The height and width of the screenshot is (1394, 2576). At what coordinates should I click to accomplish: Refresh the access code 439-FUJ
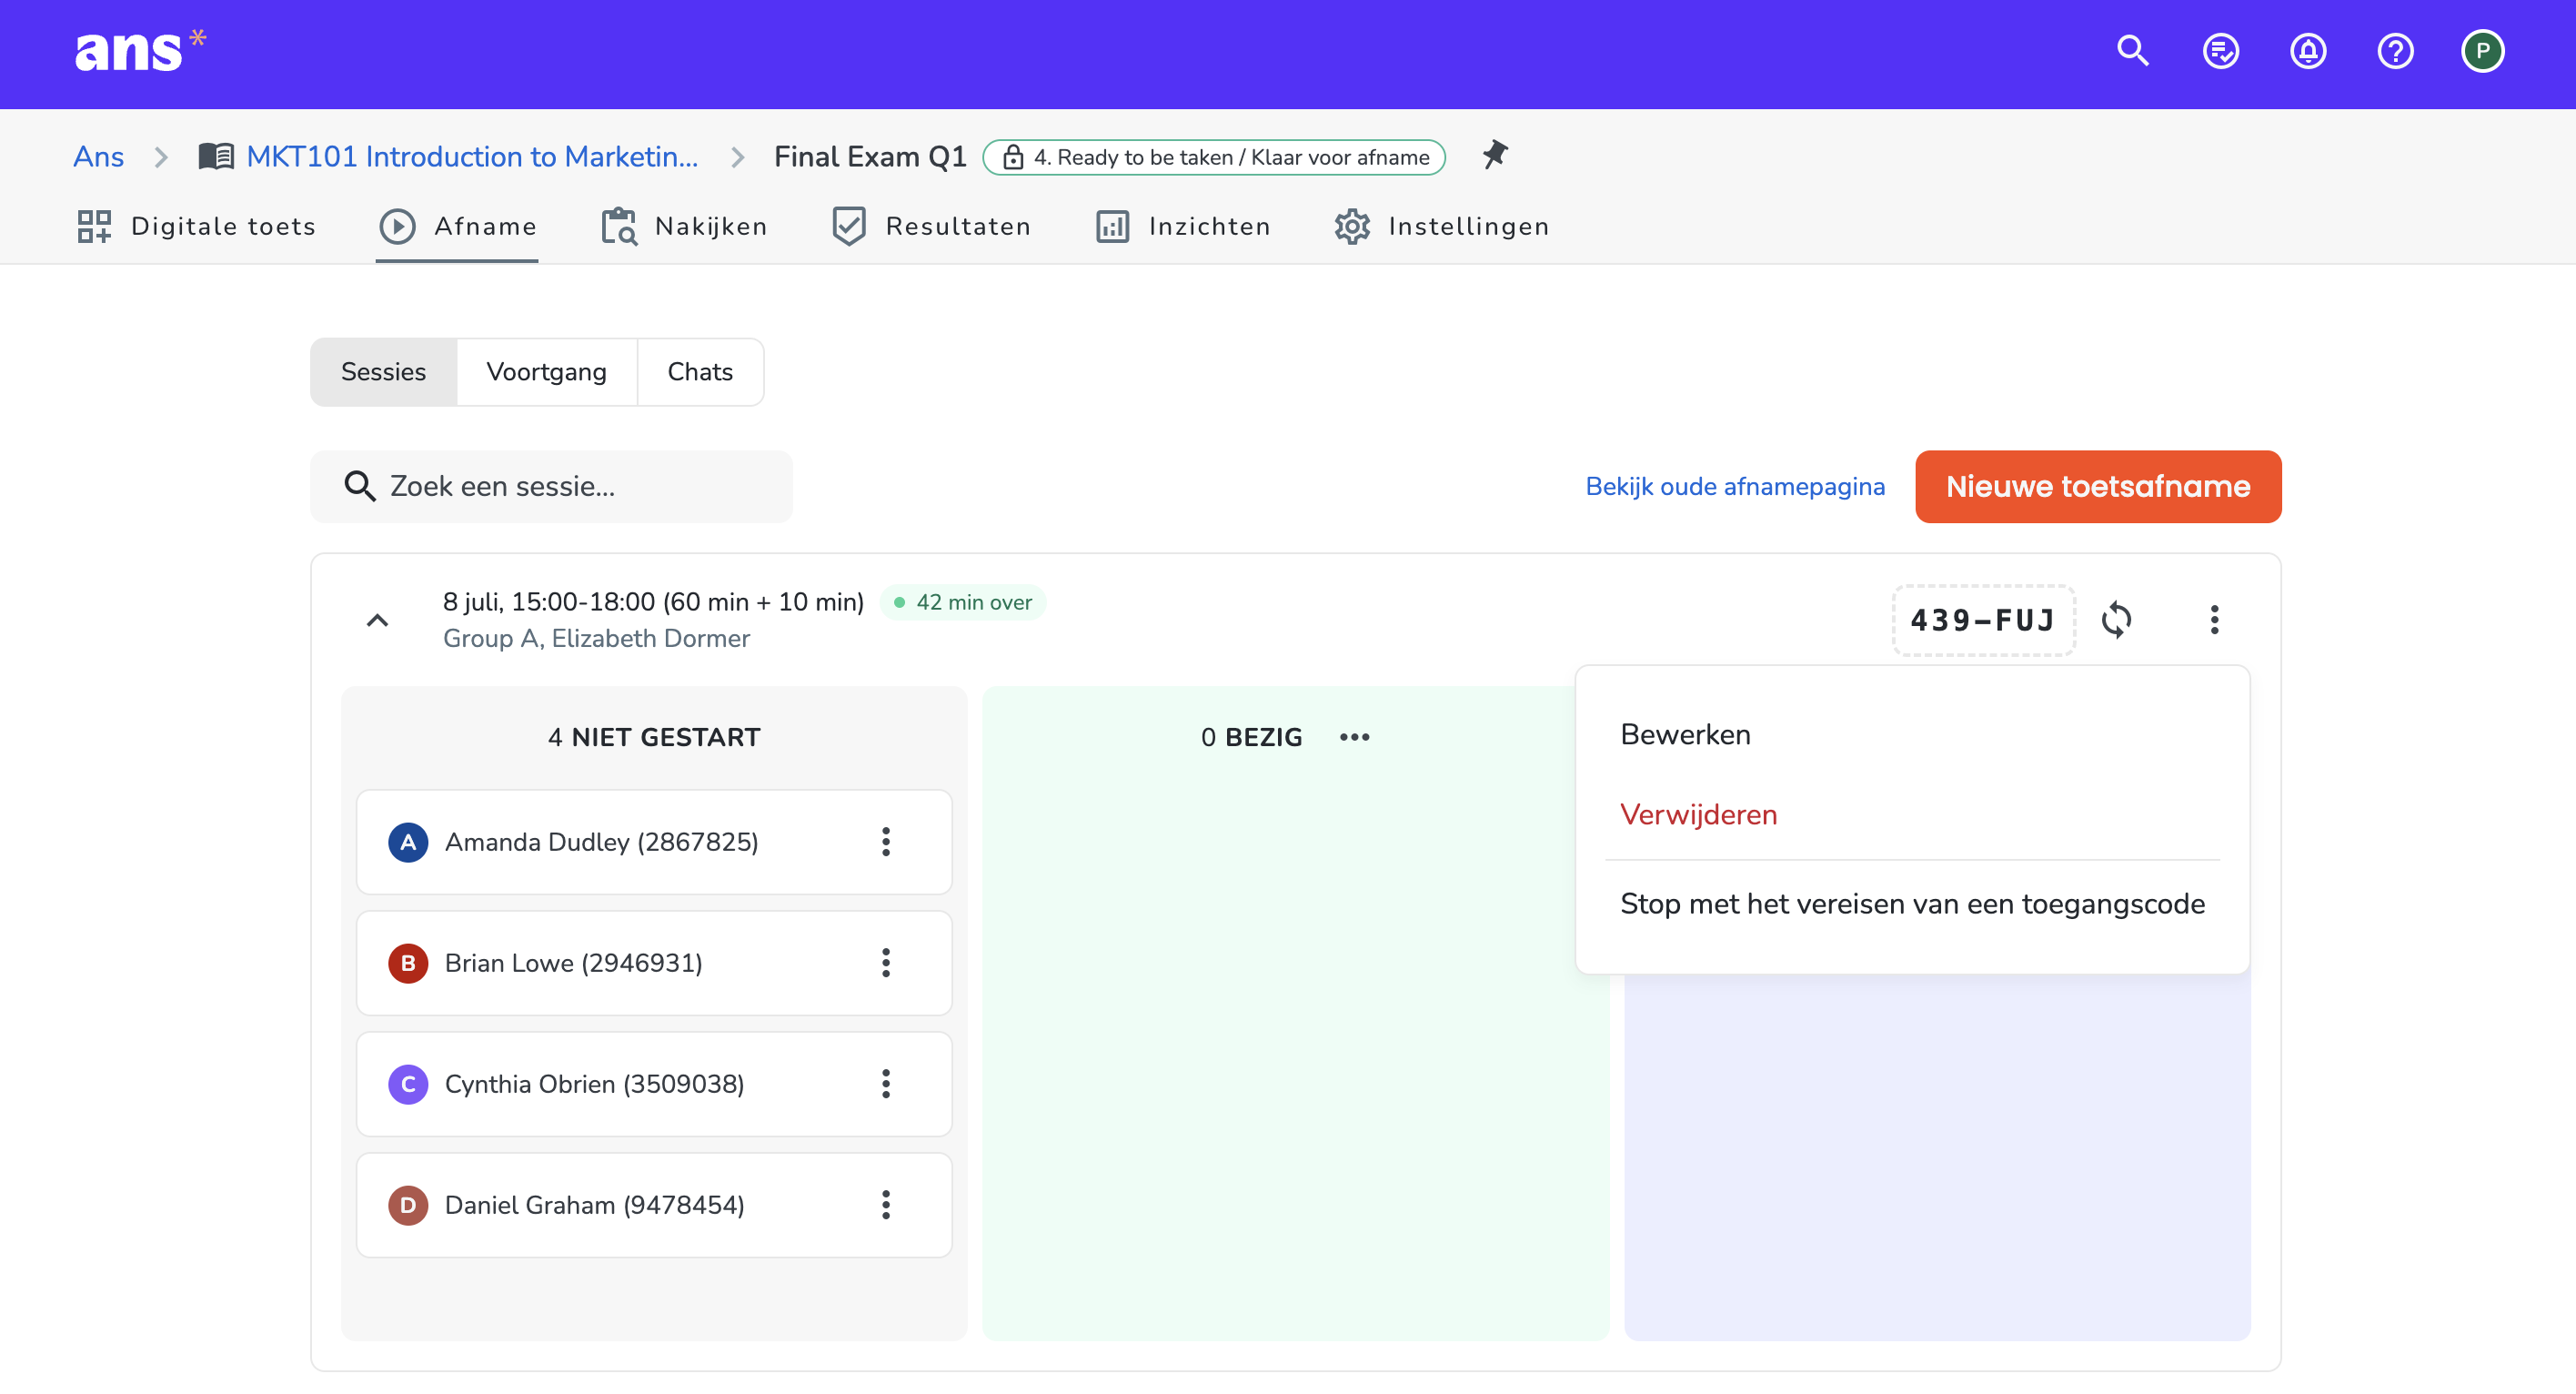pos(2116,620)
